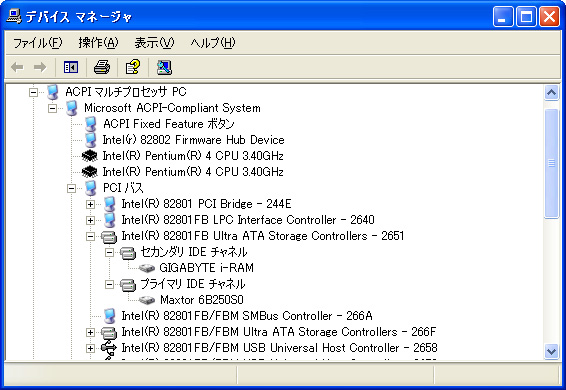Open the 表示(V) menu

click(154, 43)
